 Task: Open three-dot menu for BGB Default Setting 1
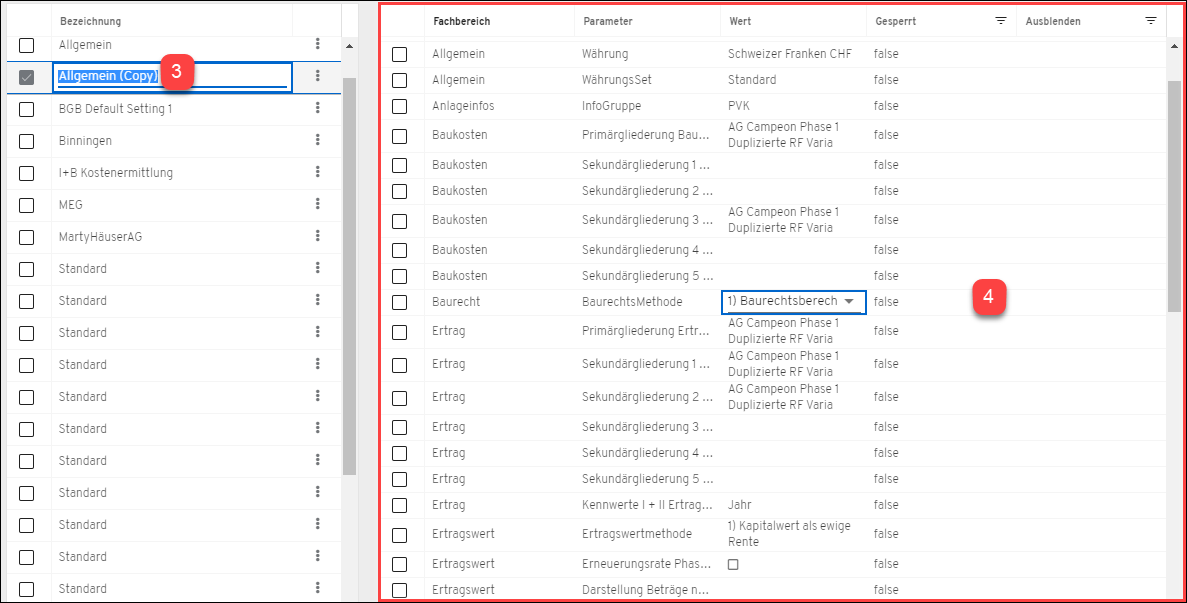pyautogui.click(x=318, y=108)
